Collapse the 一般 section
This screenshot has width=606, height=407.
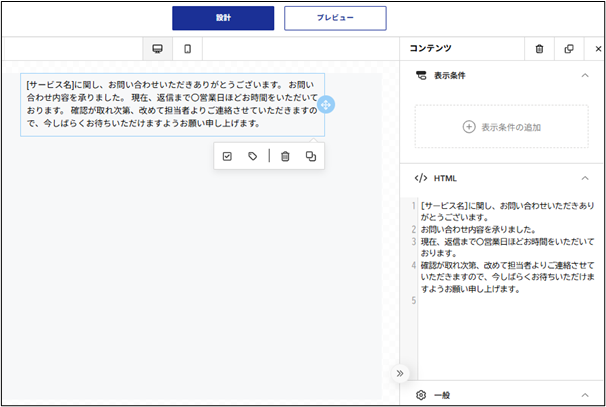pyautogui.click(x=585, y=395)
